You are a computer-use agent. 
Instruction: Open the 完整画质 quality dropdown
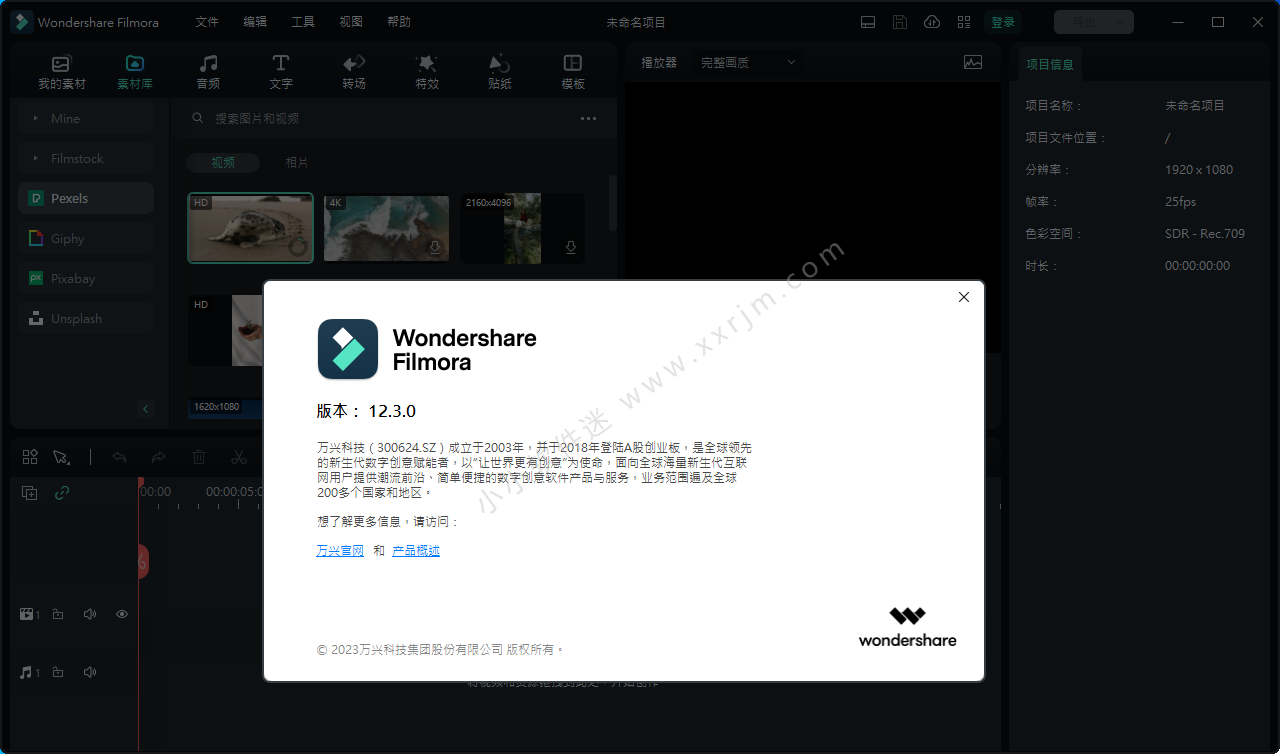(x=748, y=62)
